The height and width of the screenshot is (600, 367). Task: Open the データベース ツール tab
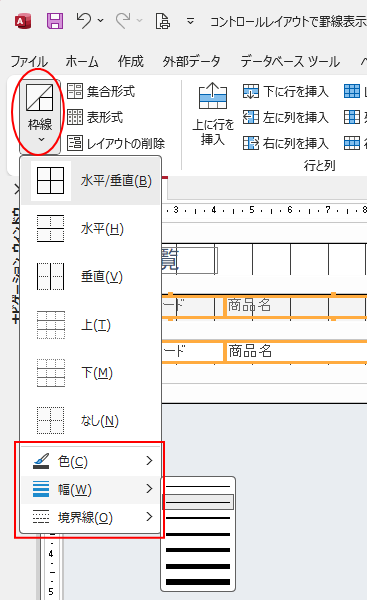click(x=290, y=61)
